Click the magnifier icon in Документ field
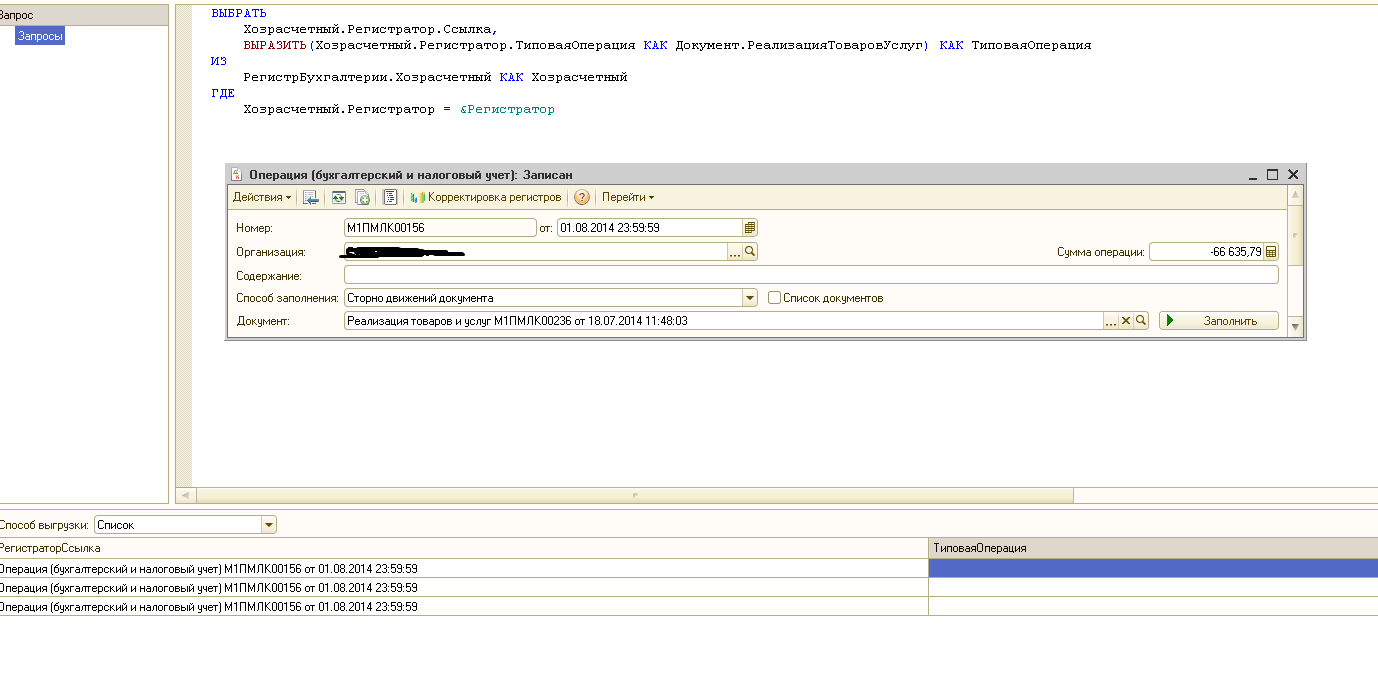The height and width of the screenshot is (680, 1378). click(x=1140, y=321)
